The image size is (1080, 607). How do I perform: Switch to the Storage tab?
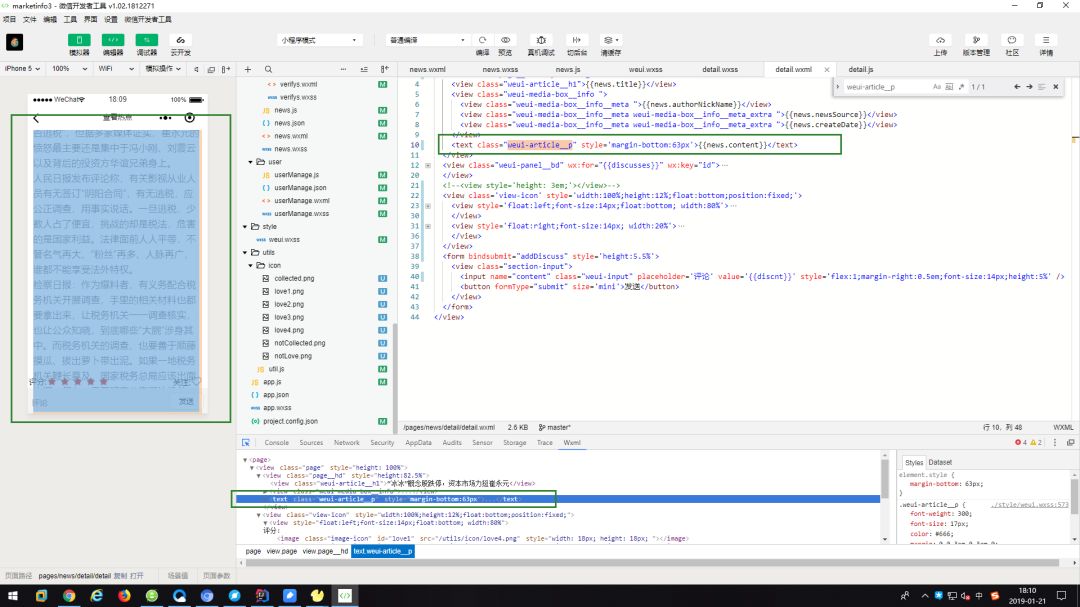point(515,442)
